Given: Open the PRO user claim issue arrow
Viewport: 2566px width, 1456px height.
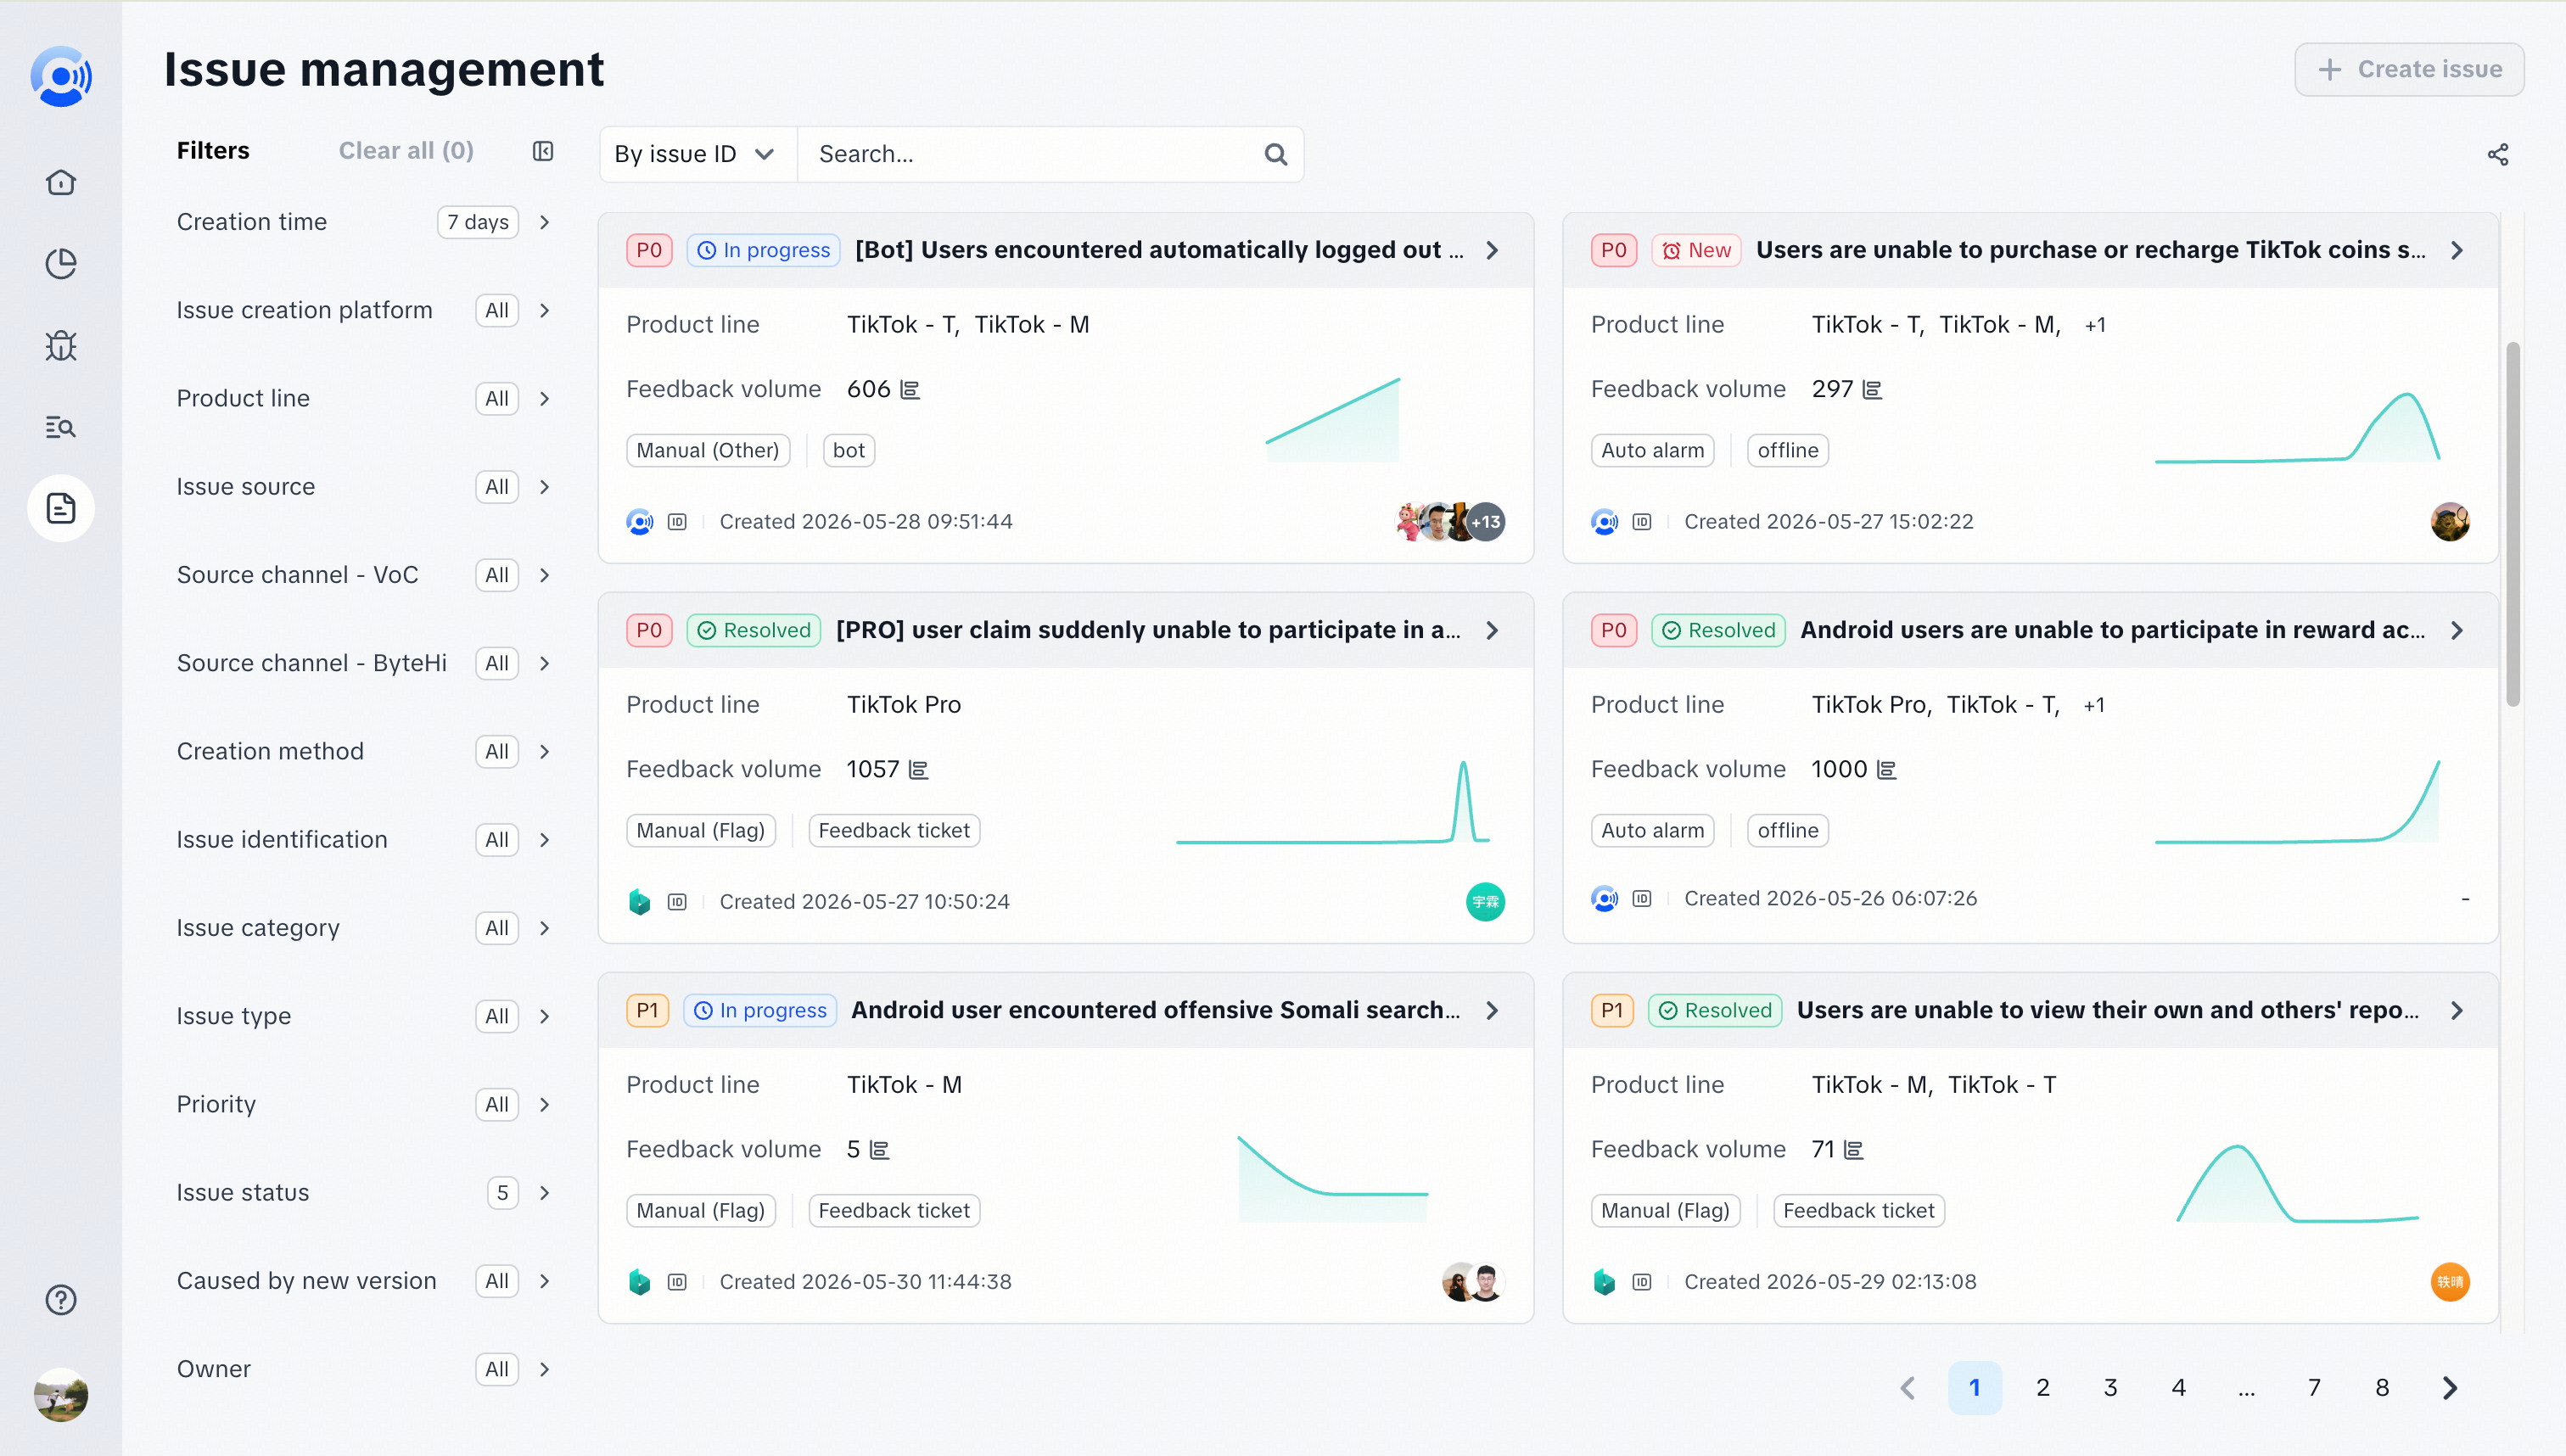Looking at the screenshot, I should [1492, 630].
